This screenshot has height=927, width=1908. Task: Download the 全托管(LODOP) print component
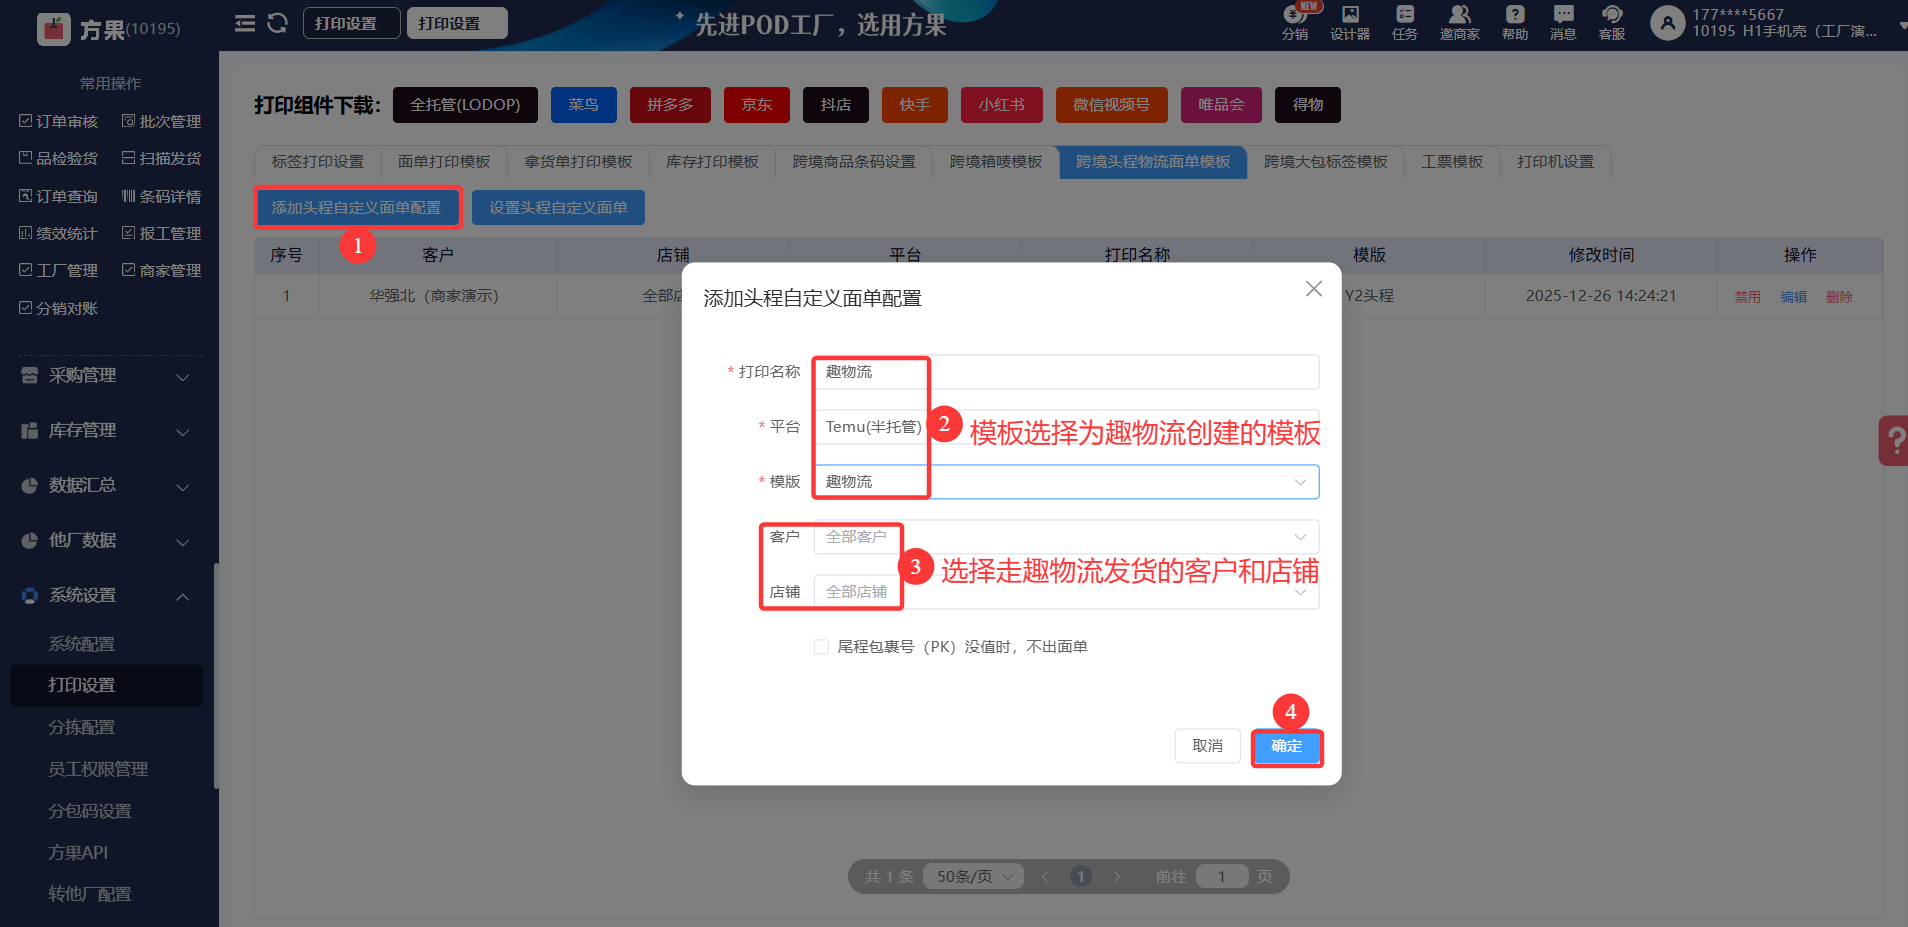coord(465,105)
